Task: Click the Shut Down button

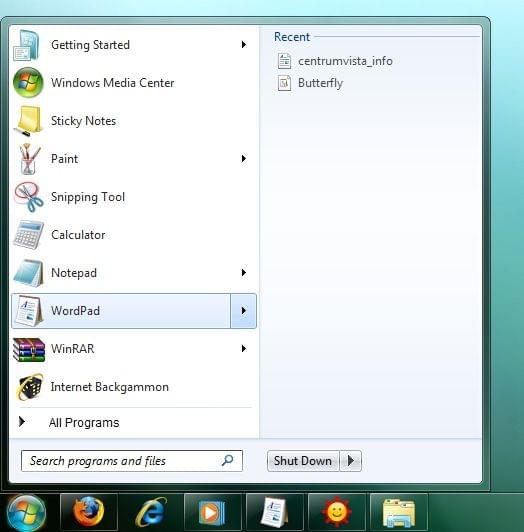Action: (x=303, y=461)
